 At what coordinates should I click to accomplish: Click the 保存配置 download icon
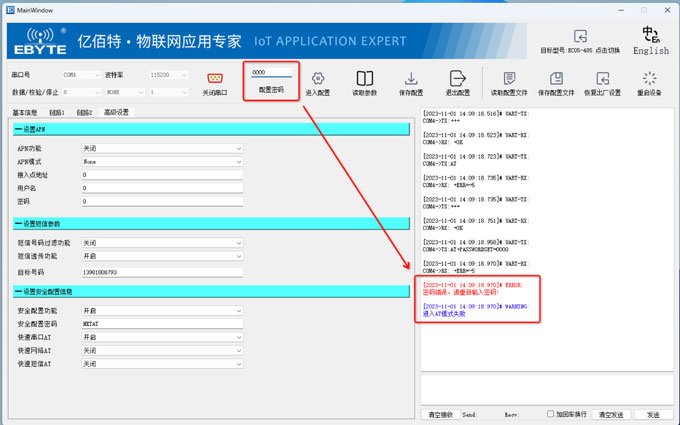pyautogui.click(x=411, y=79)
